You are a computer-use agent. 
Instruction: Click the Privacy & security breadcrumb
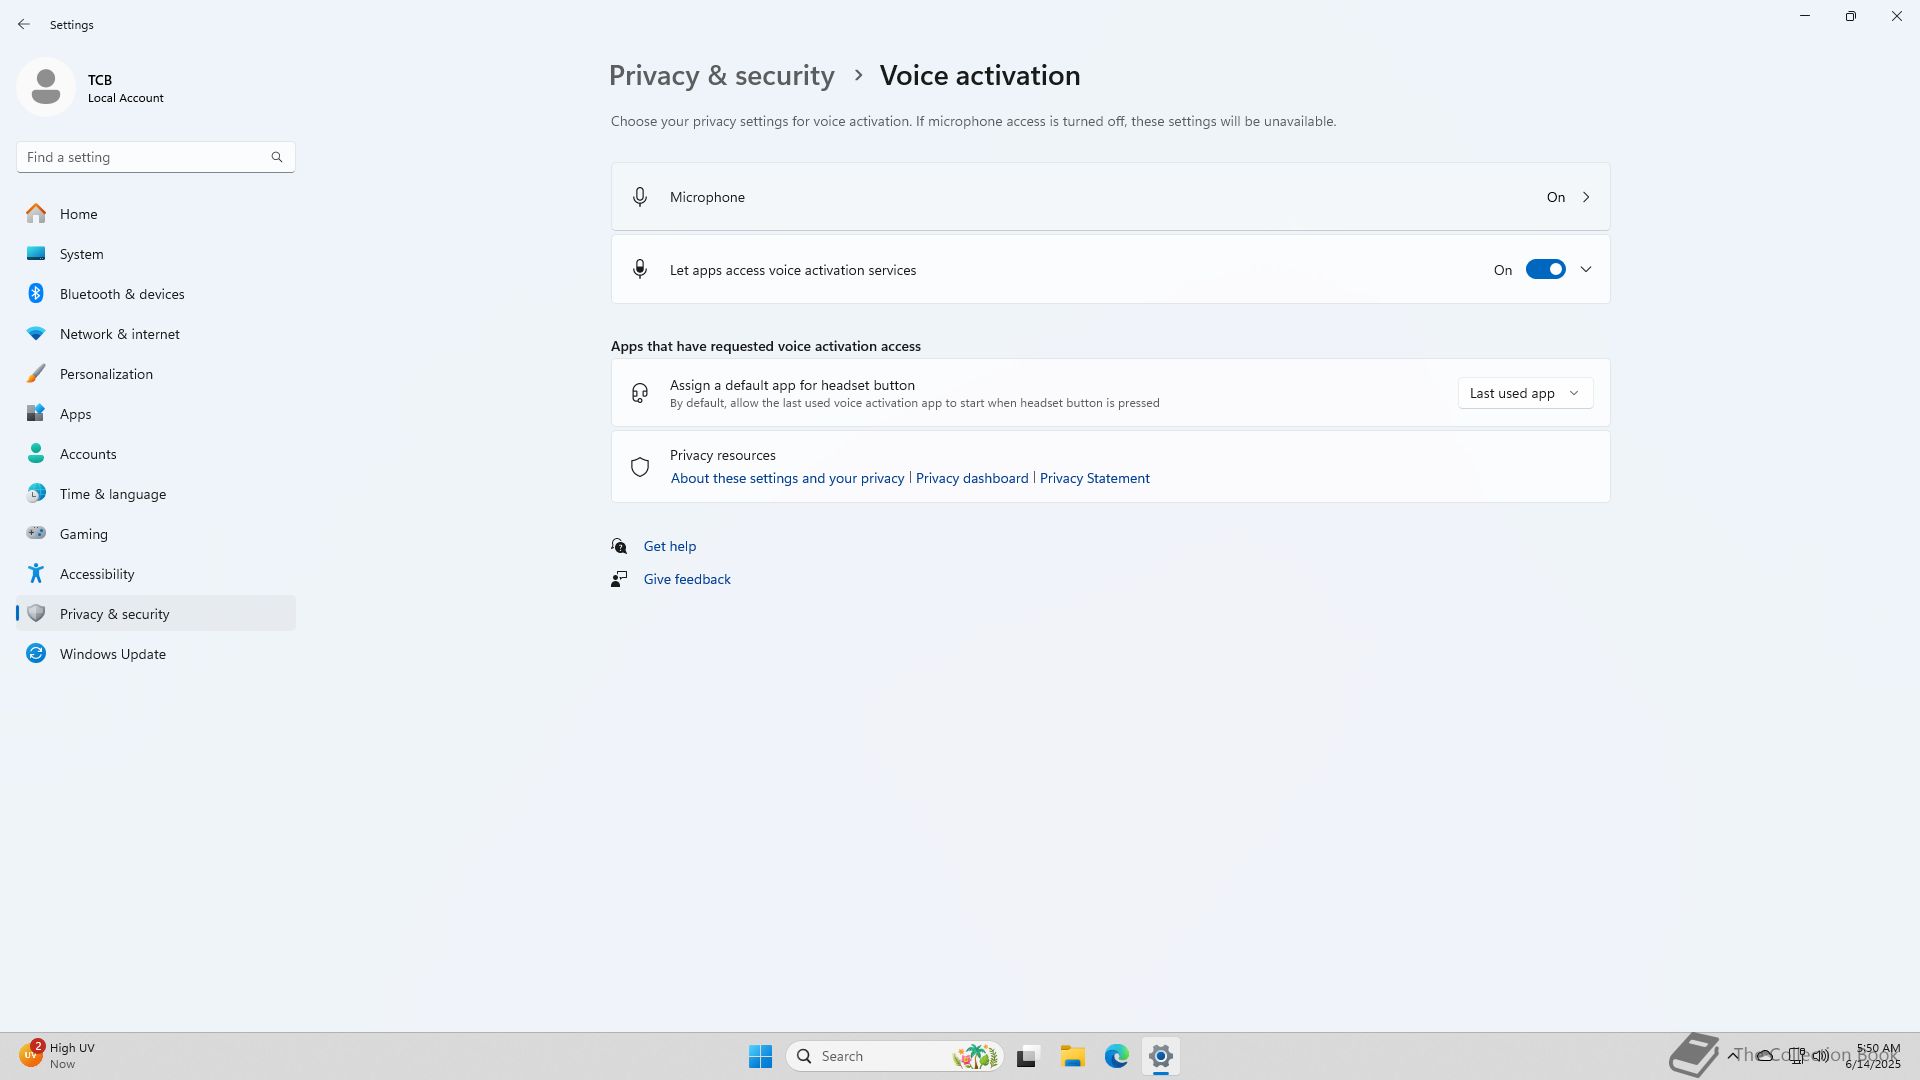pyautogui.click(x=721, y=76)
